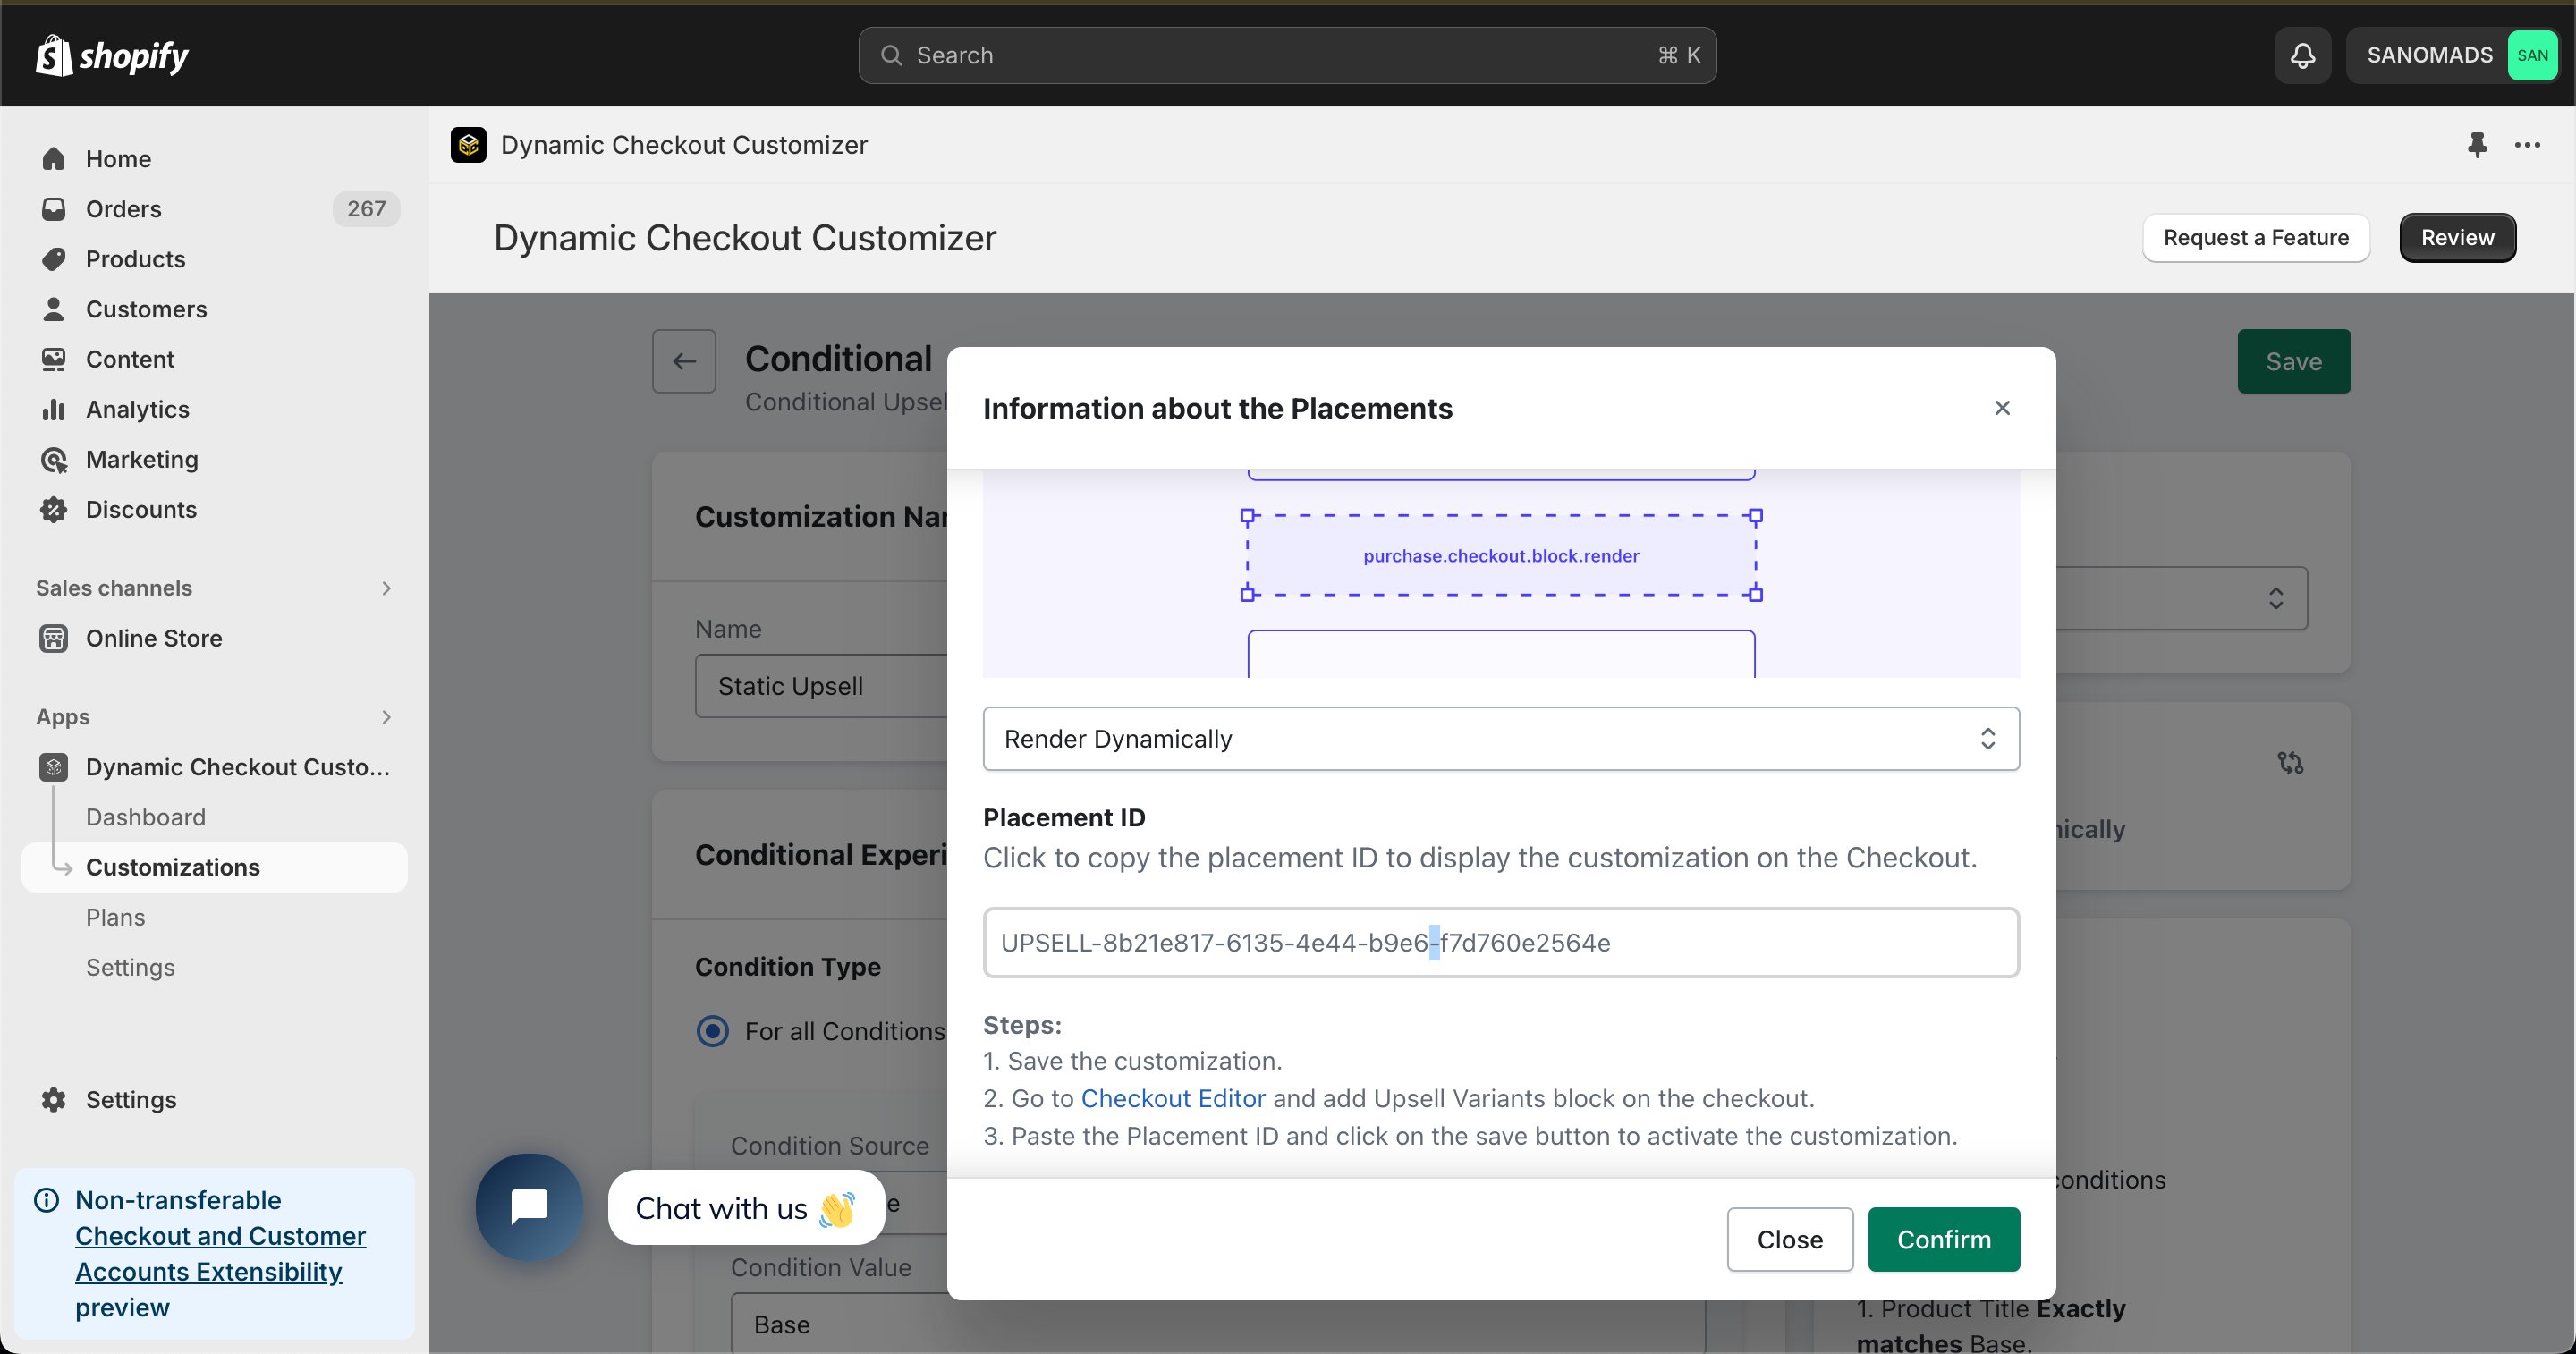Click the Shopify logo
2576x1354 pixels.
tap(112, 55)
